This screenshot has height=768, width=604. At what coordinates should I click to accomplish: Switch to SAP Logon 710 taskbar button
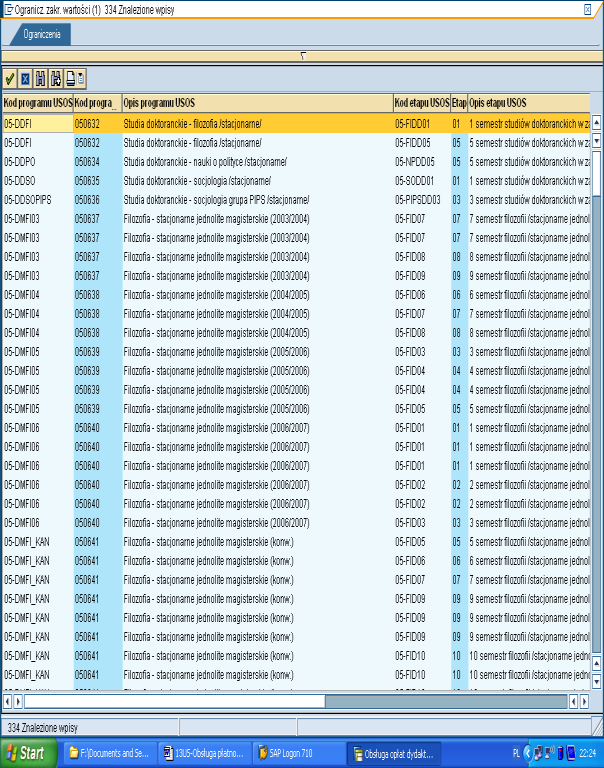pos(299,753)
